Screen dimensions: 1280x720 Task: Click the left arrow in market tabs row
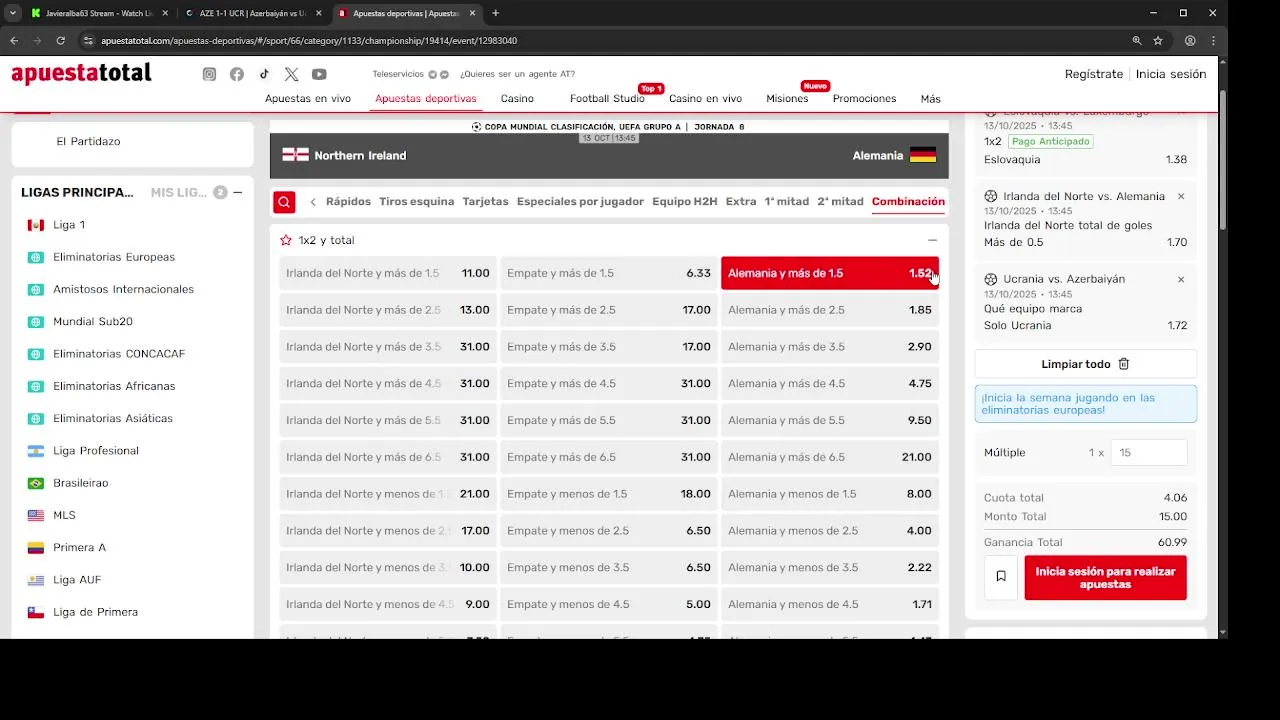pyautogui.click(x=313, y=202)
